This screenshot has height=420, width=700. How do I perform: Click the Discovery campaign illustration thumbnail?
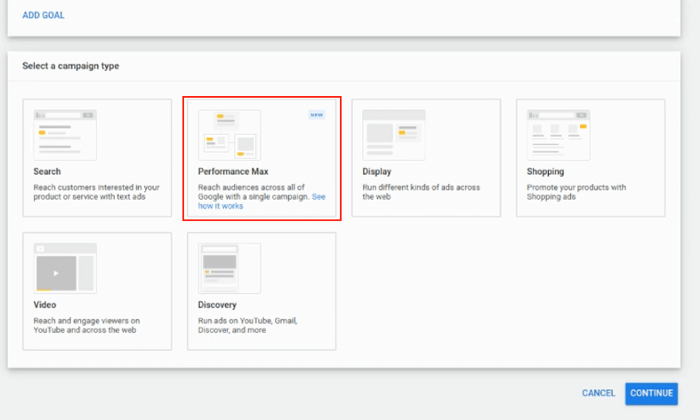[x=229, y=268]
